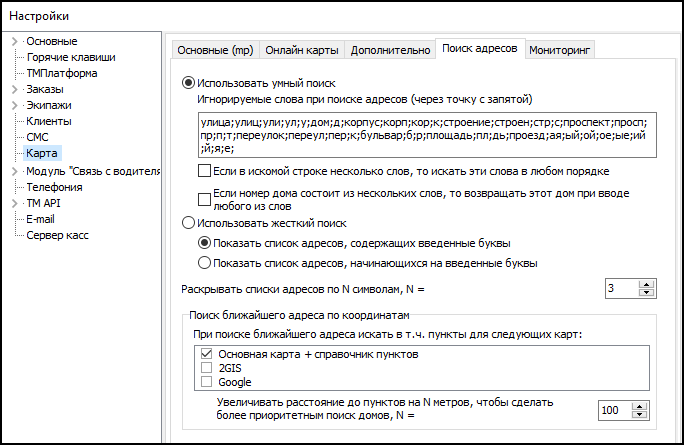Choose addresses начинающихся на введенные буквы
Screen dimensions: 684x445
(205, 263)
